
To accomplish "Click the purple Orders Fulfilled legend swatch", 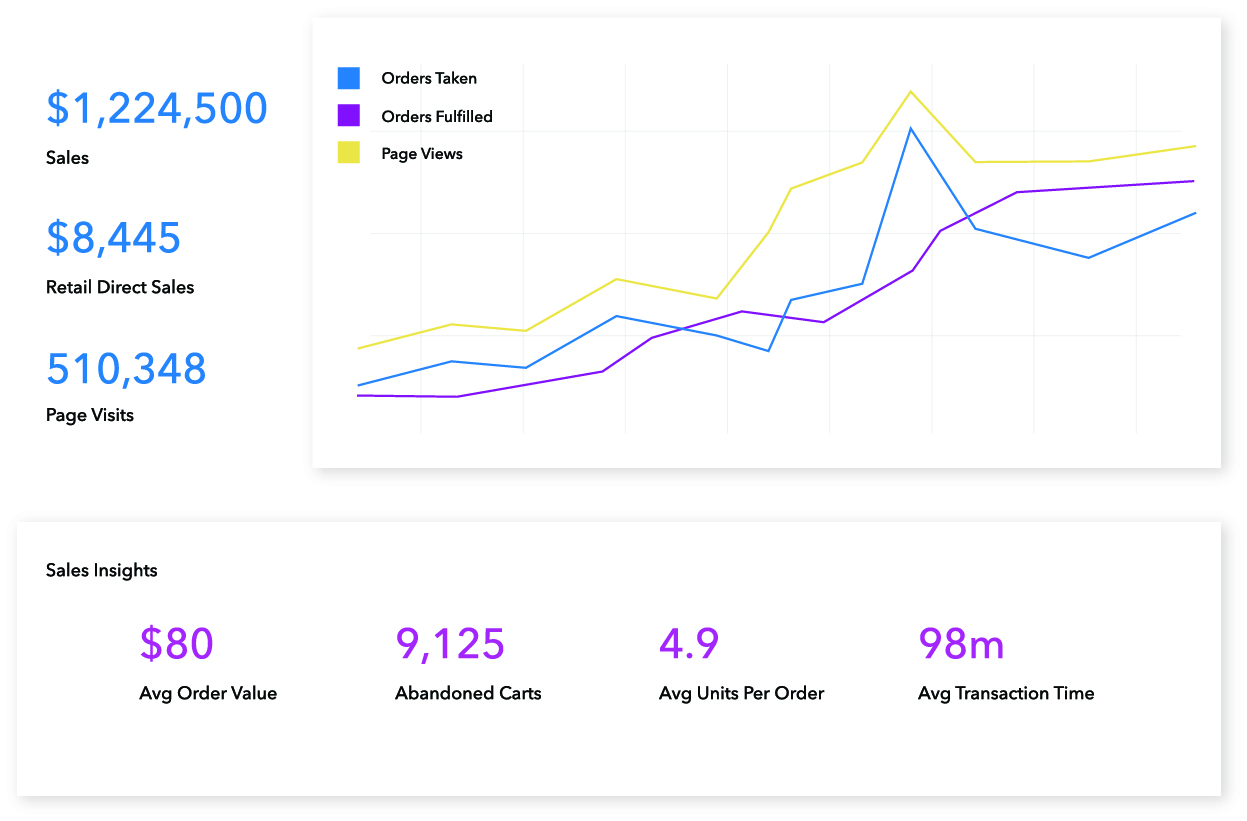I will [x=348, y=115].
